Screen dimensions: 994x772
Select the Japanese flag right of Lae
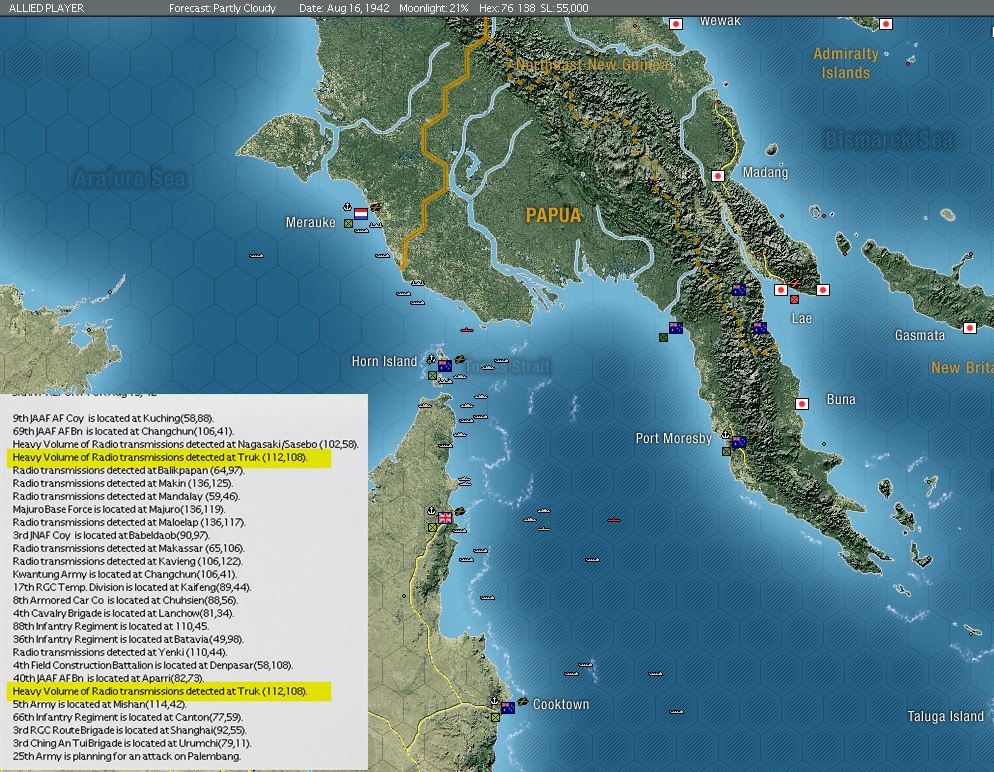tap(823, 290)
